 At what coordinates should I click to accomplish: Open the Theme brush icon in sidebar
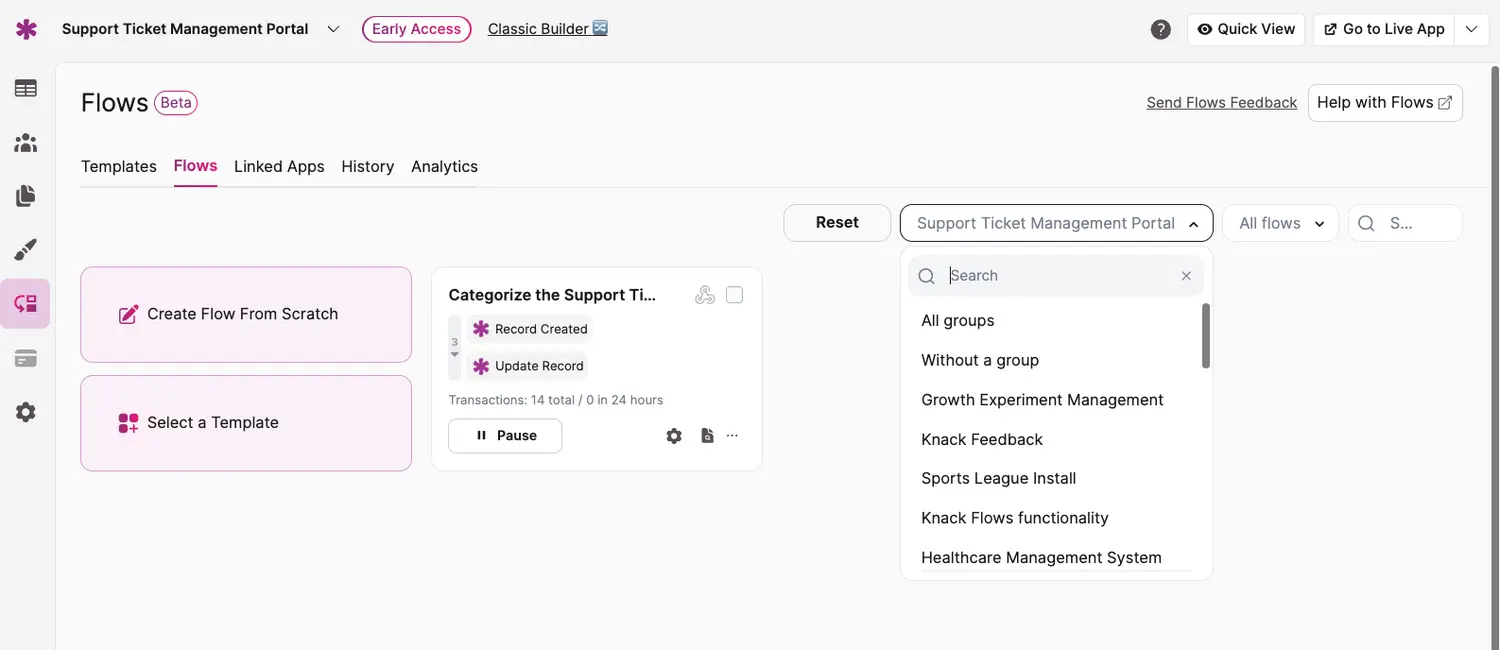point(26,250)
